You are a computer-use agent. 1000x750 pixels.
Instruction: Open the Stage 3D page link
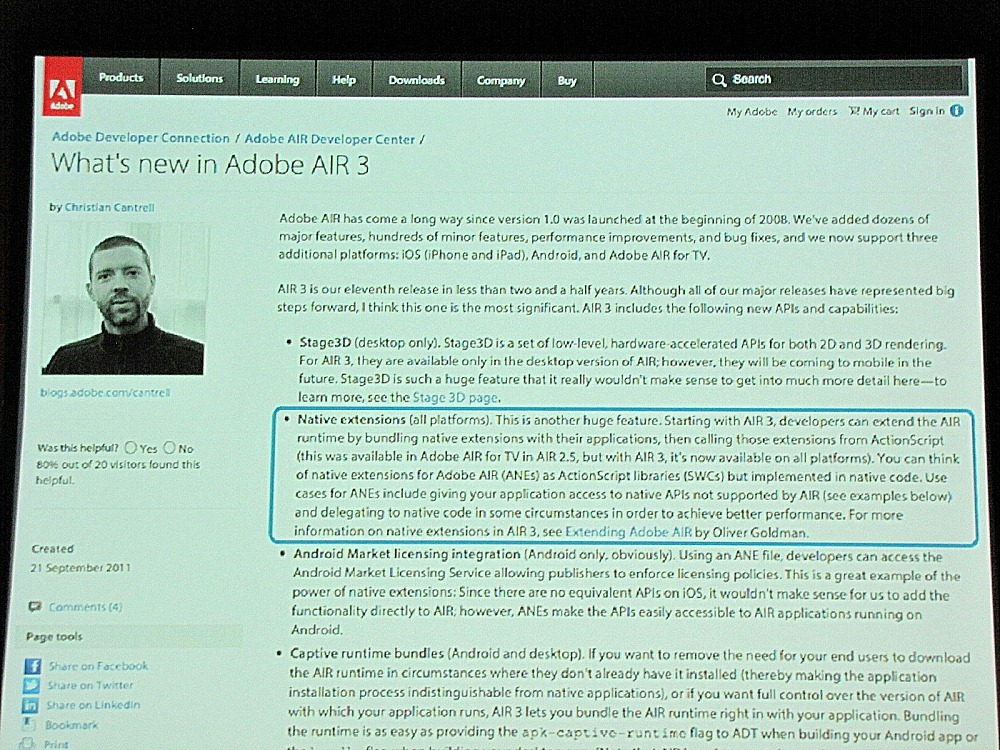point(455,397)
